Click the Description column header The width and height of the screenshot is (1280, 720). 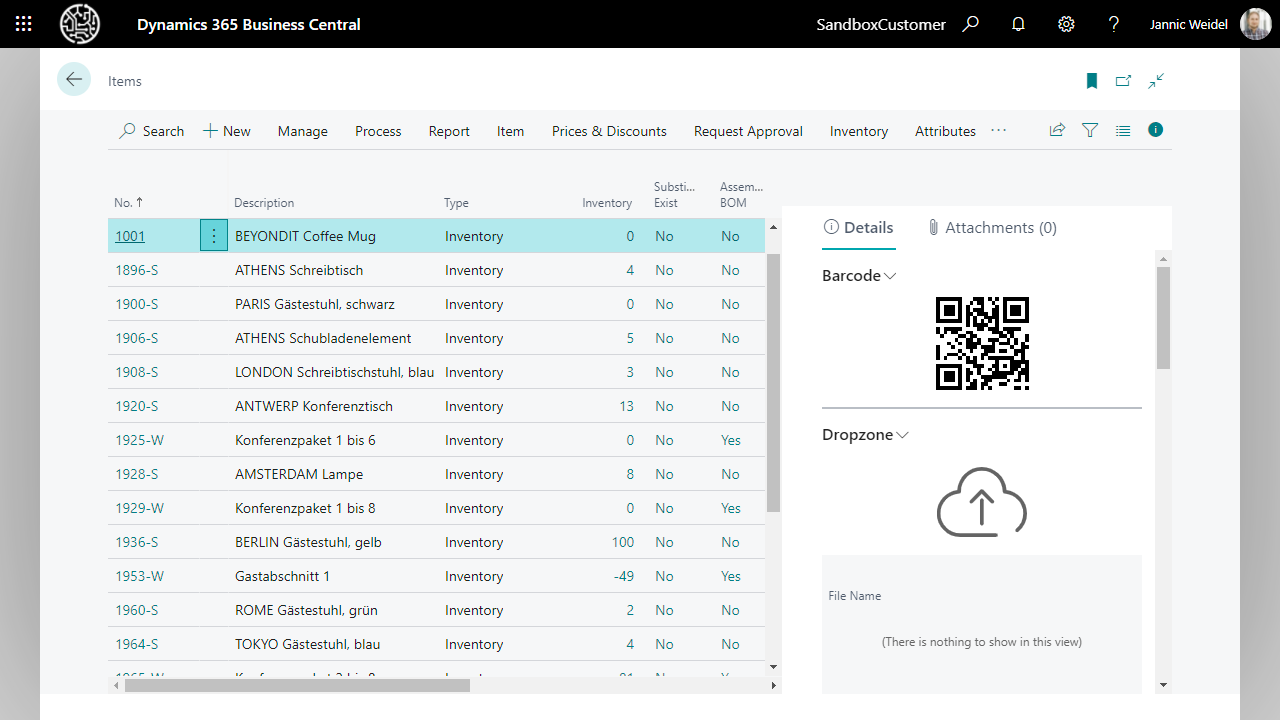coord(264,203)
